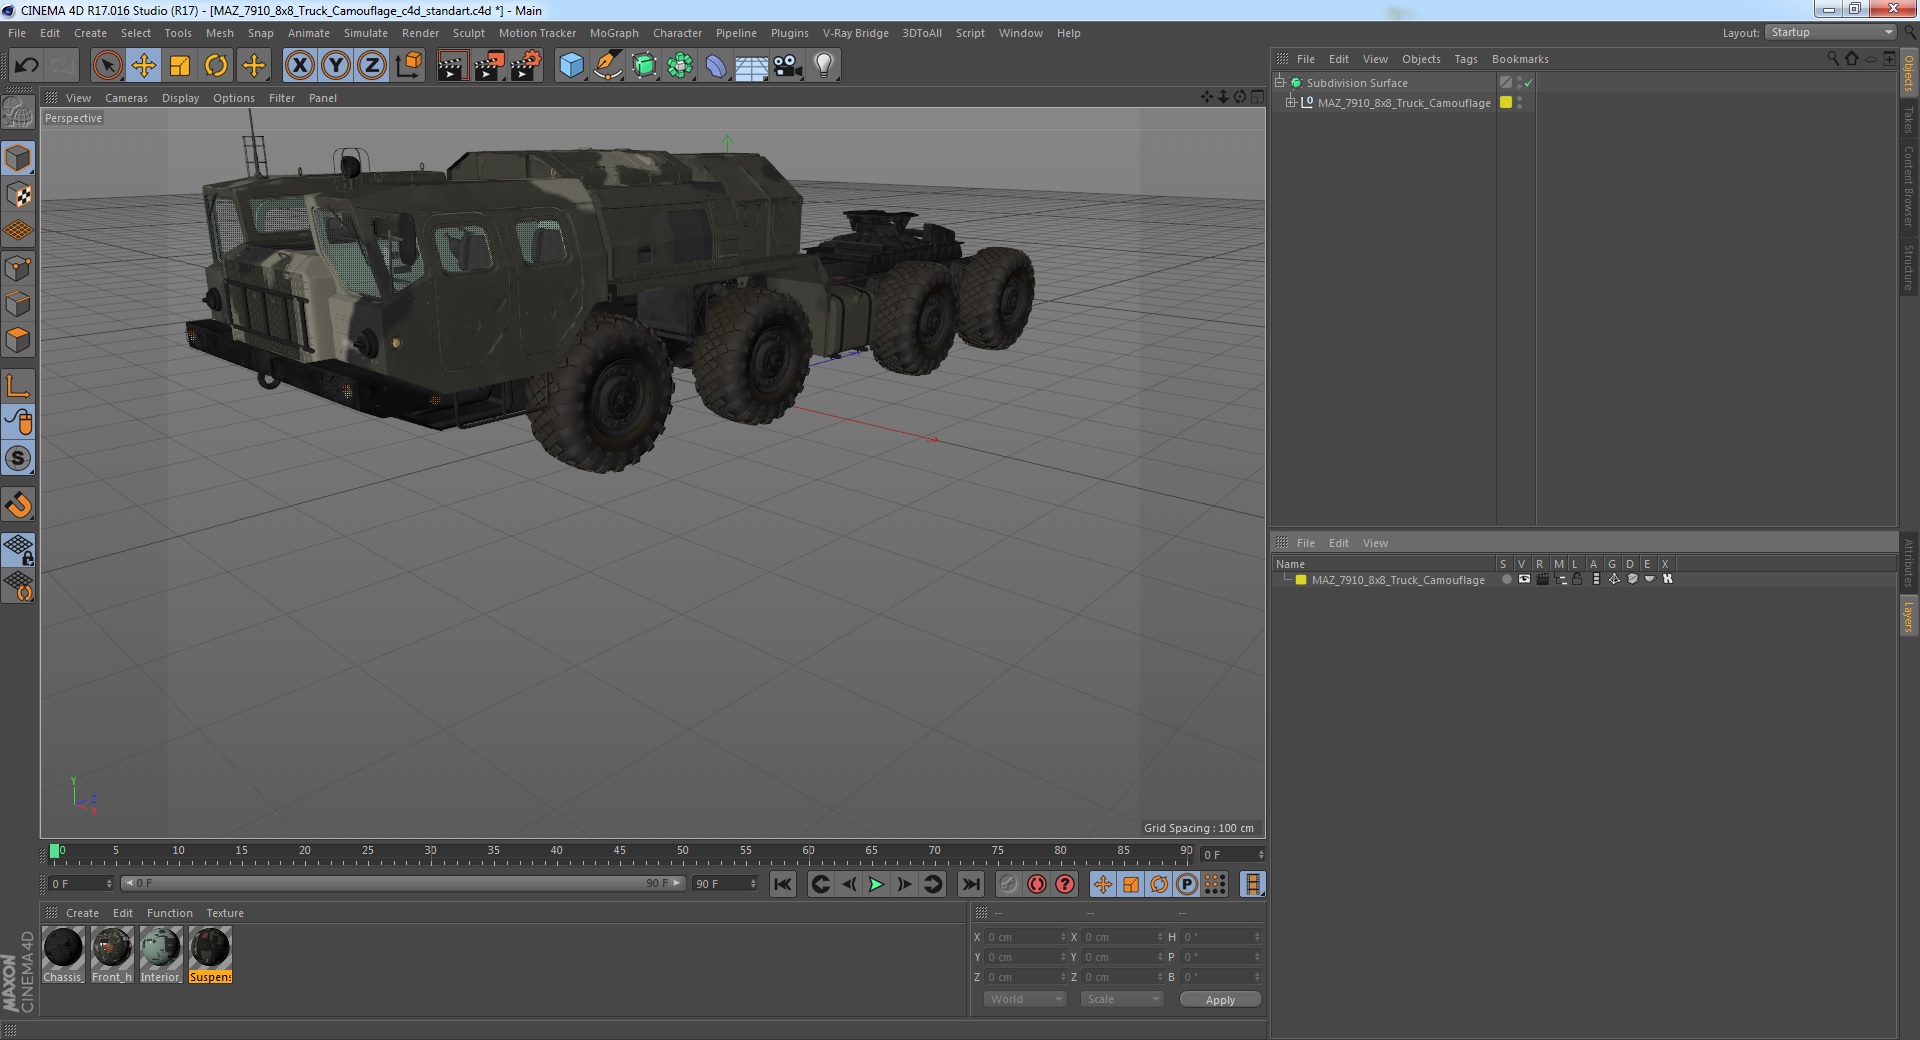1920x1040 pixels.
Task: Select Polygons mode
Action: point(18,340)
